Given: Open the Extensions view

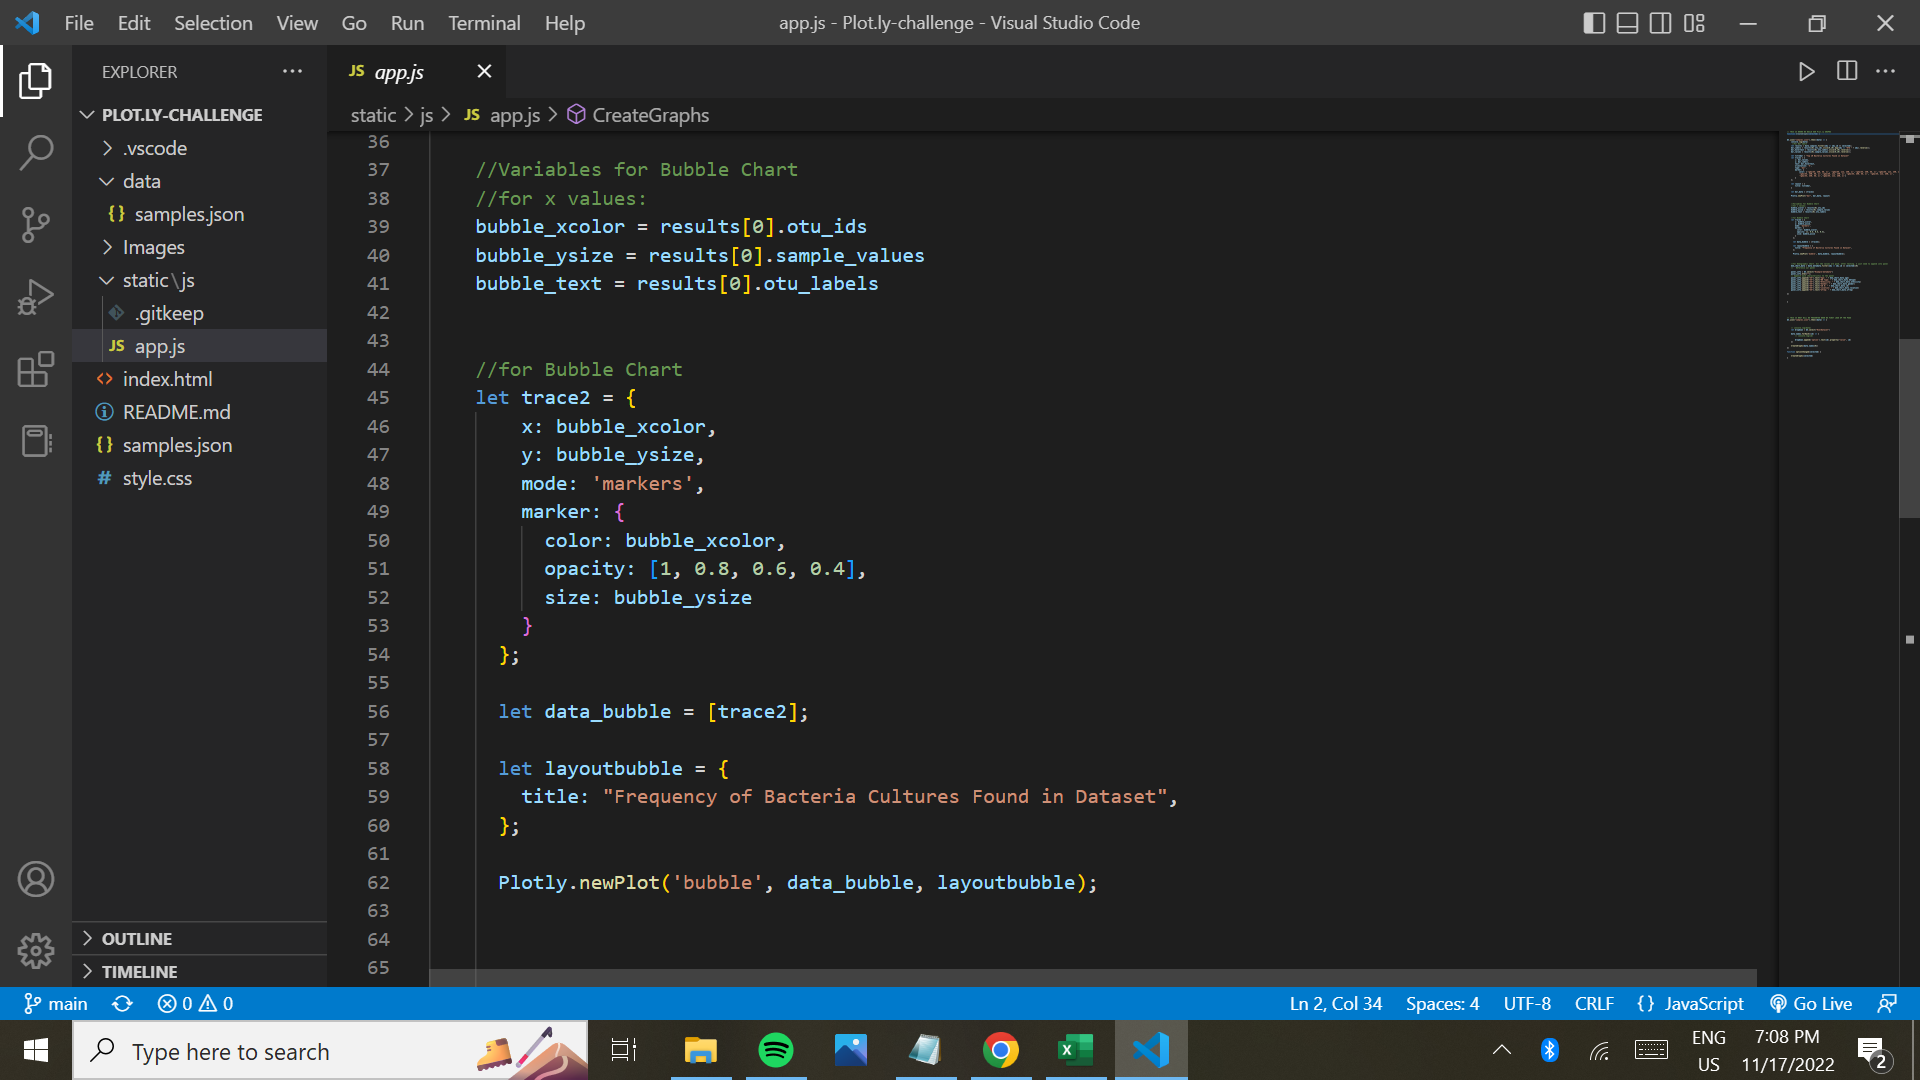Looking at the screenshot, I should click(x=36, y=370).
